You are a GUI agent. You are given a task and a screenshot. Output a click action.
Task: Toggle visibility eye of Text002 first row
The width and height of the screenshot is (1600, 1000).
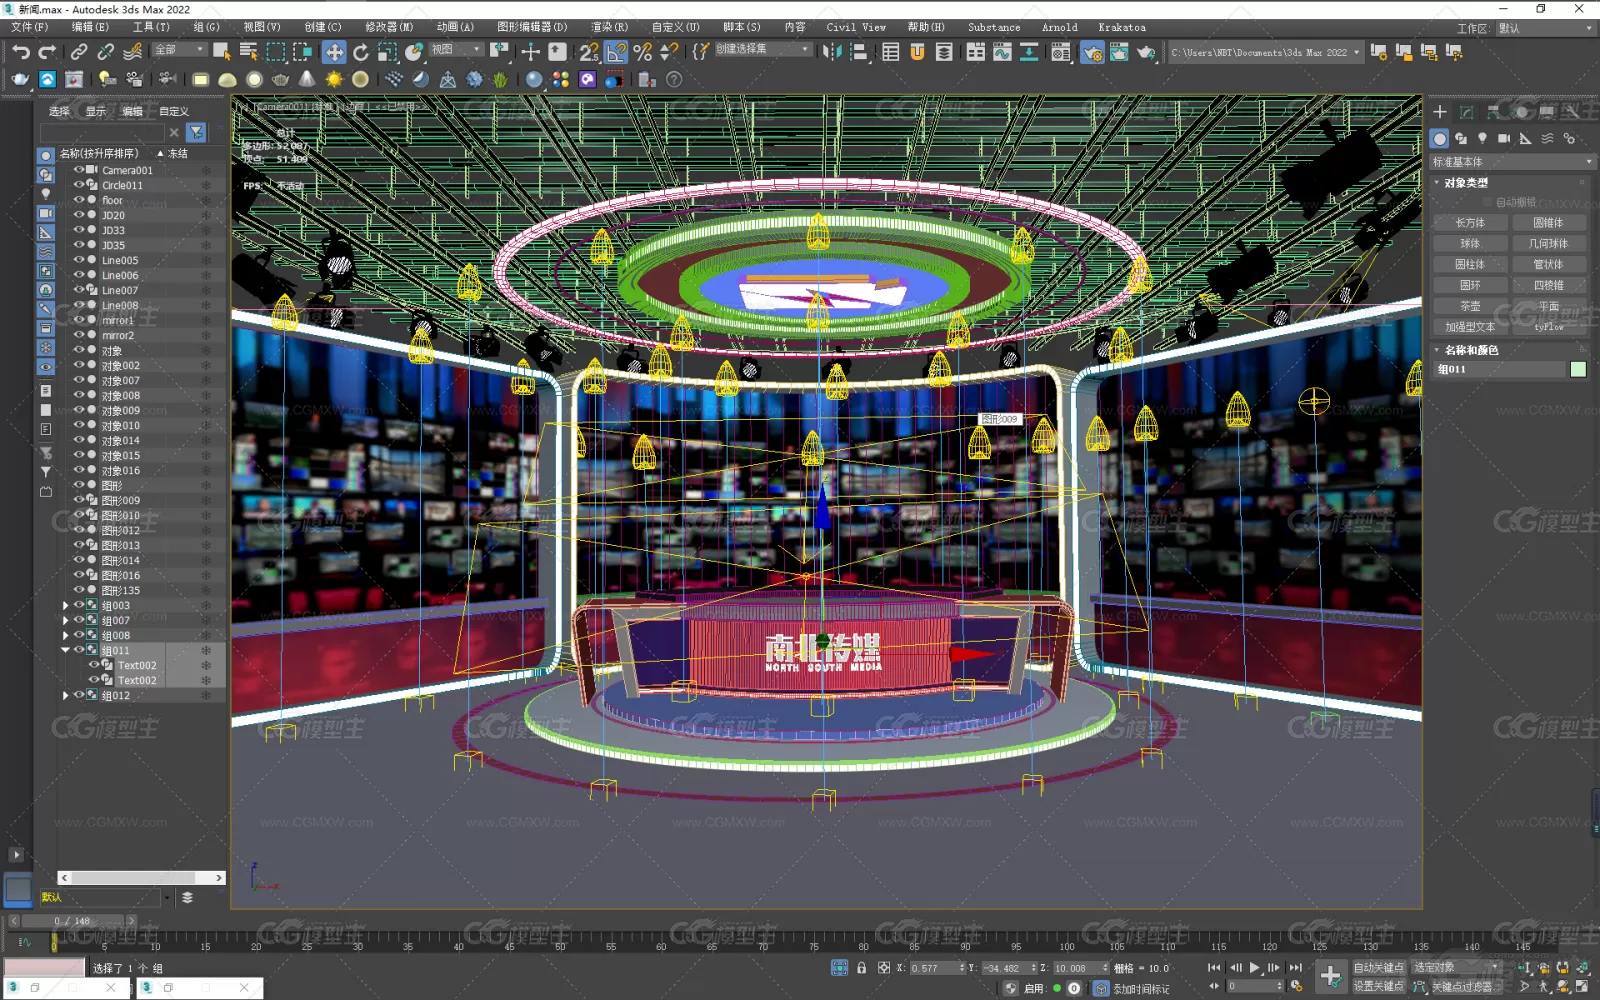click(x=95, y=665)
